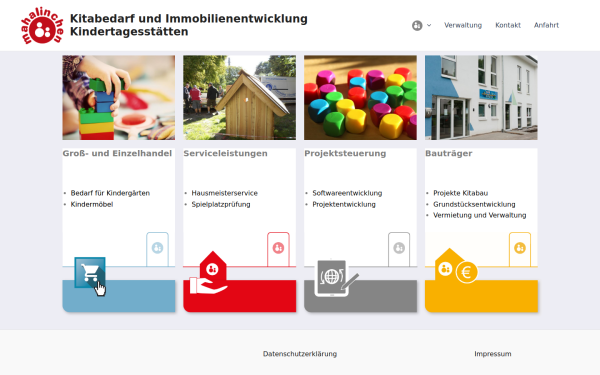Click the euro coin icon
This screenshot has width=600, height=375.
(x=466, y=272)
